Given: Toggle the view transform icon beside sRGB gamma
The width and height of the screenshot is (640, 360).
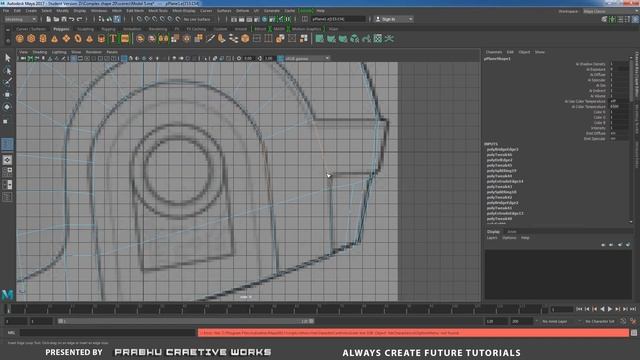Looking at the screenshot, I should coord(281,58).
